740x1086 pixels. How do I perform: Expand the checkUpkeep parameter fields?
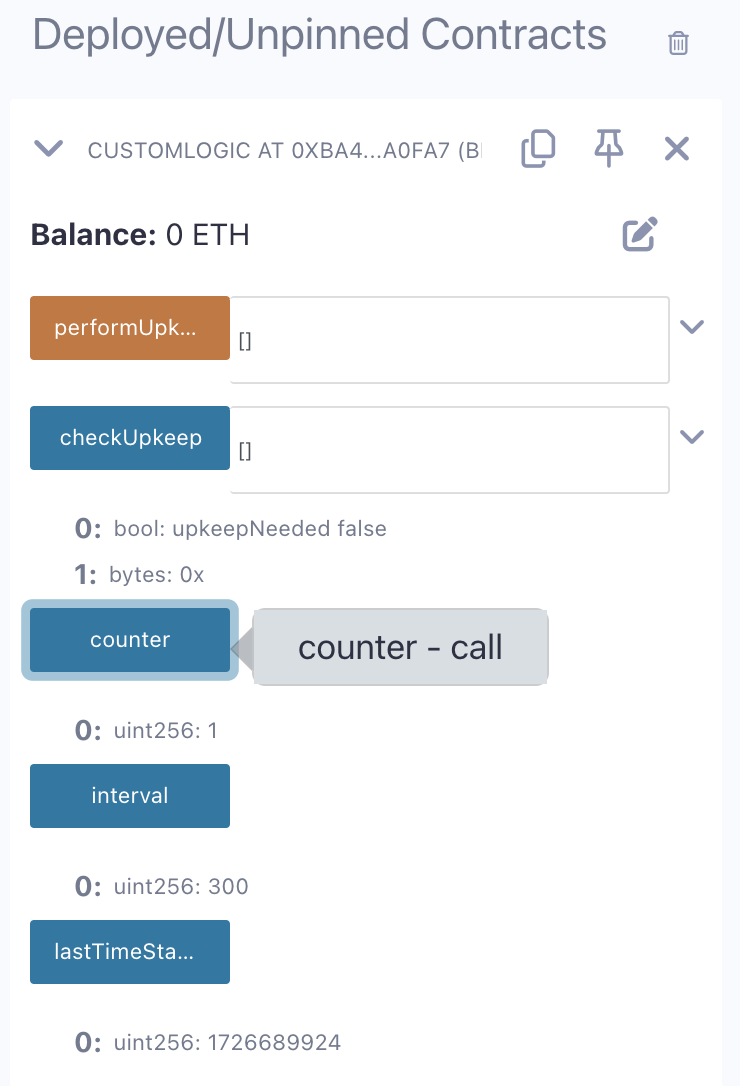(692, 437)
